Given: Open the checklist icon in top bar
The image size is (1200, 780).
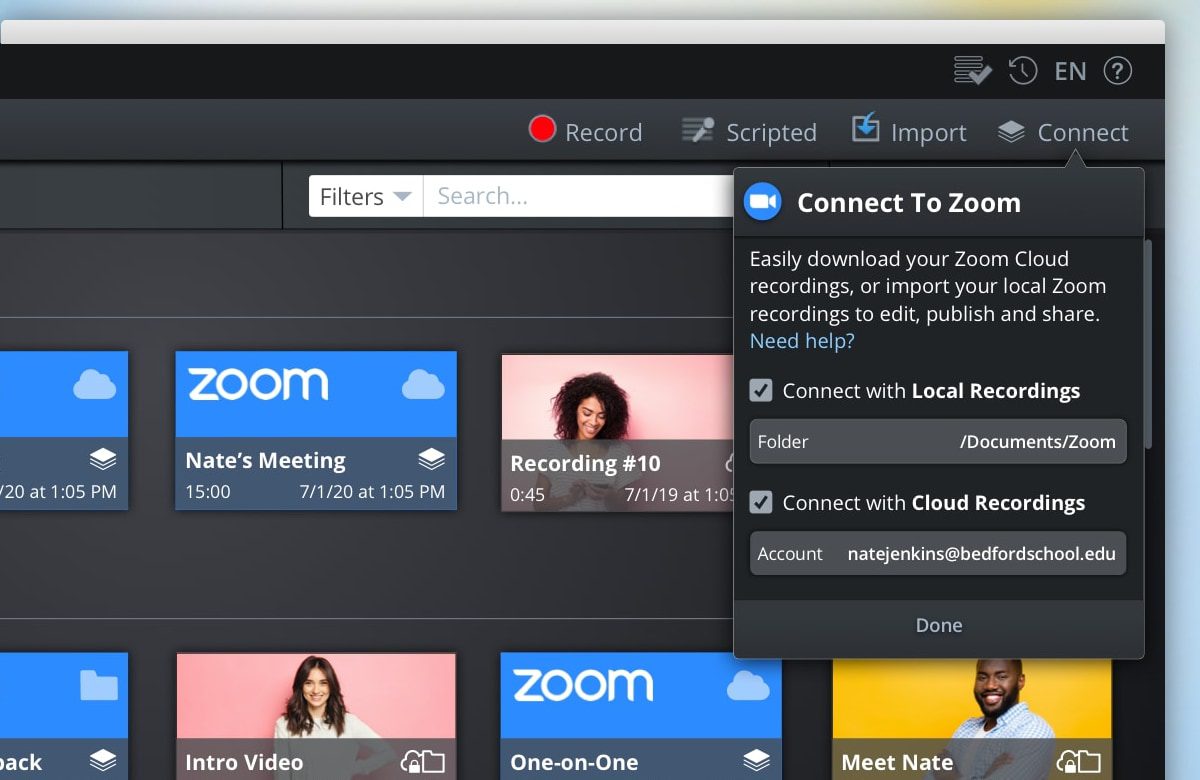Looking at the screenshot, I should pyautogui.click(x=972, y=71).
